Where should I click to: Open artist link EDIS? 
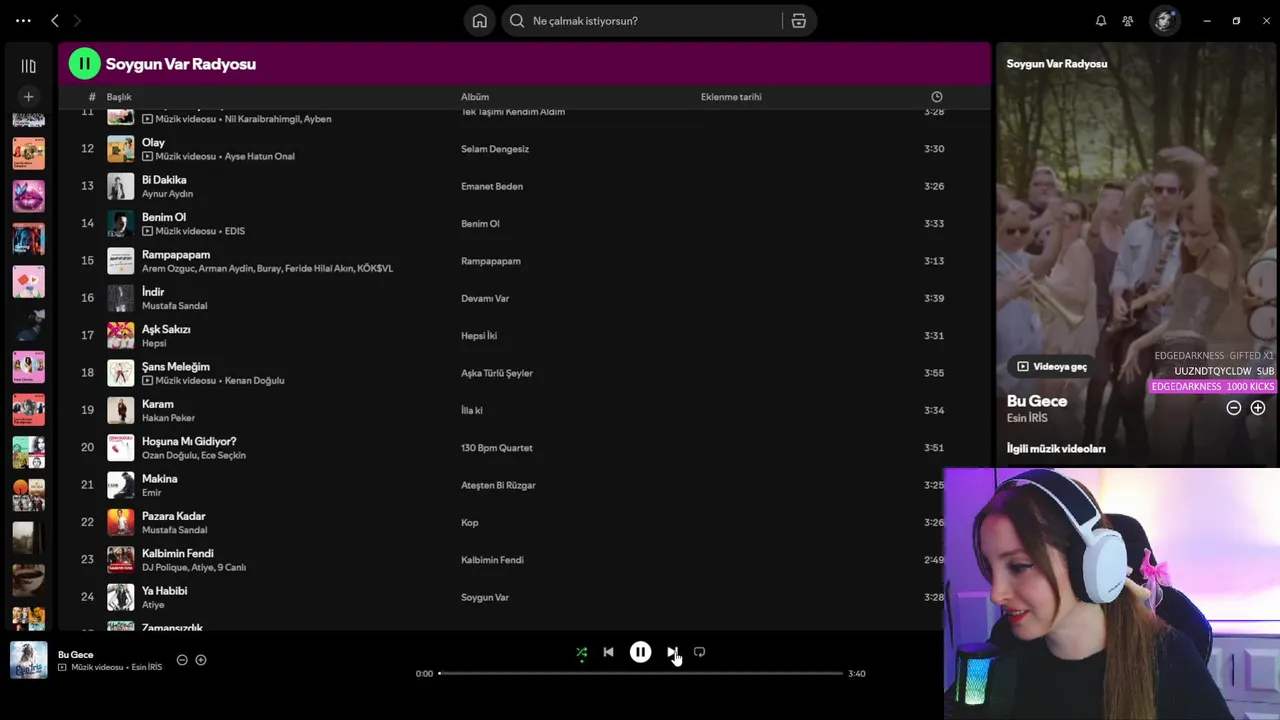coord(234,231)
